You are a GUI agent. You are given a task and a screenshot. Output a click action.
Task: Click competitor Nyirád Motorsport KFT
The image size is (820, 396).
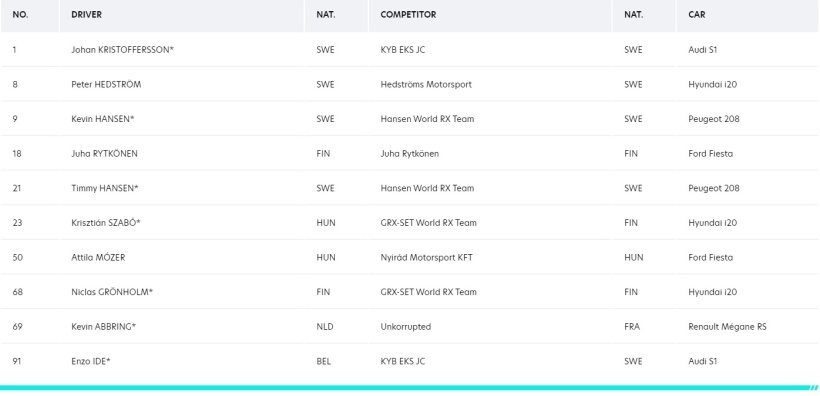click(426, 257)
